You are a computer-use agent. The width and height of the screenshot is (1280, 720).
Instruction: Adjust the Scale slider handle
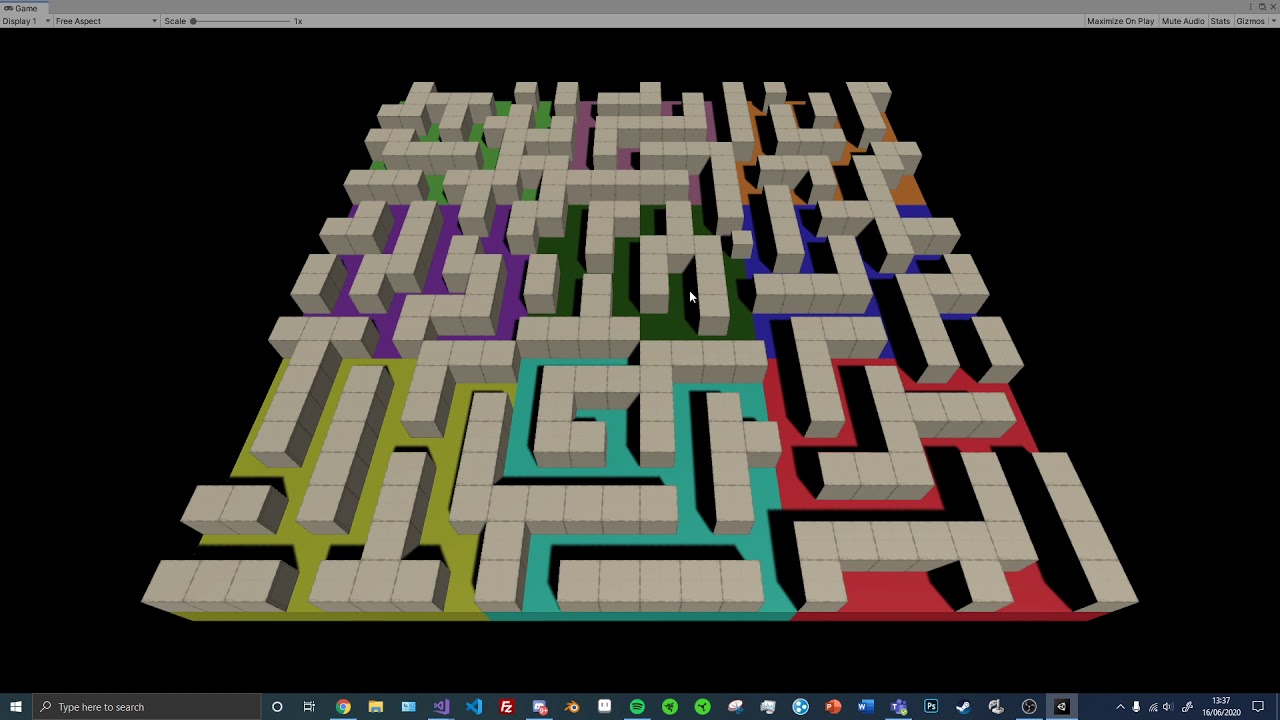193,21
